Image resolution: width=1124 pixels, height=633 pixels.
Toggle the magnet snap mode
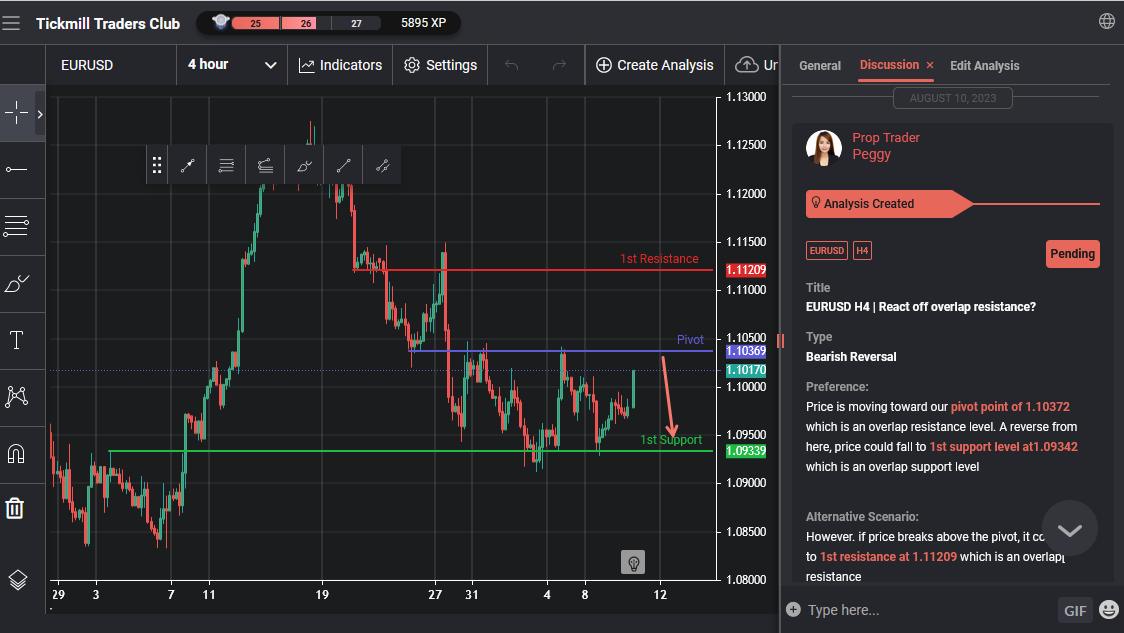tap(16, 454)
